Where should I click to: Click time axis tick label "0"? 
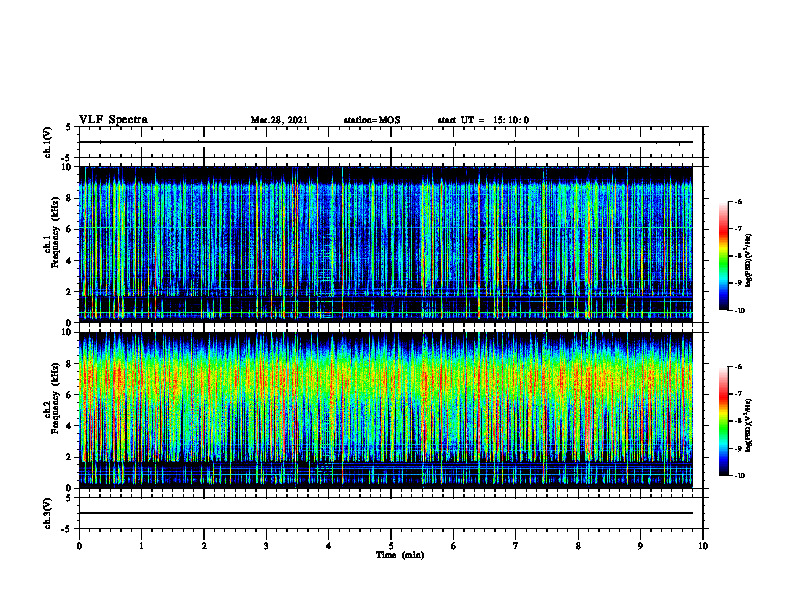point(79,546)
